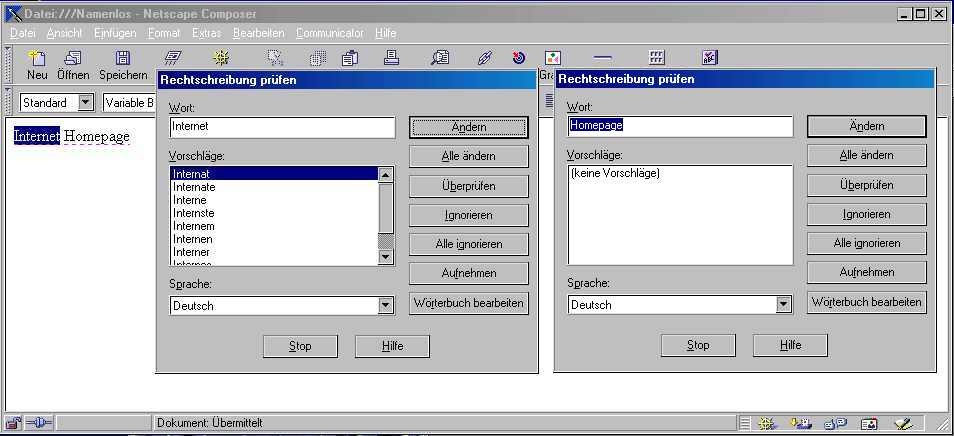The width and height of the screenshot is (954, 436).
Task: Open the Einfügen menu
Action: [115, 33]
